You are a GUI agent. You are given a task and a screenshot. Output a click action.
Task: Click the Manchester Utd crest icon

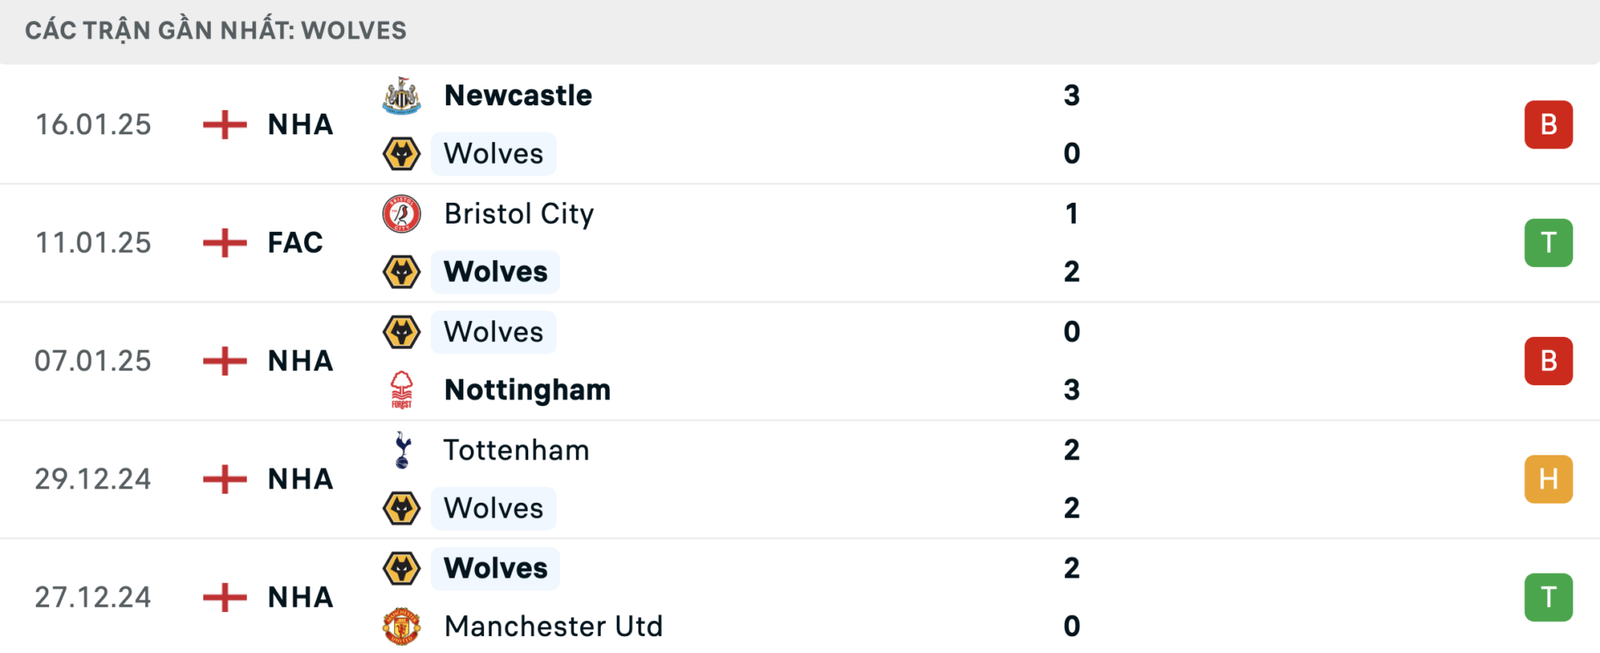pos(401,626)
